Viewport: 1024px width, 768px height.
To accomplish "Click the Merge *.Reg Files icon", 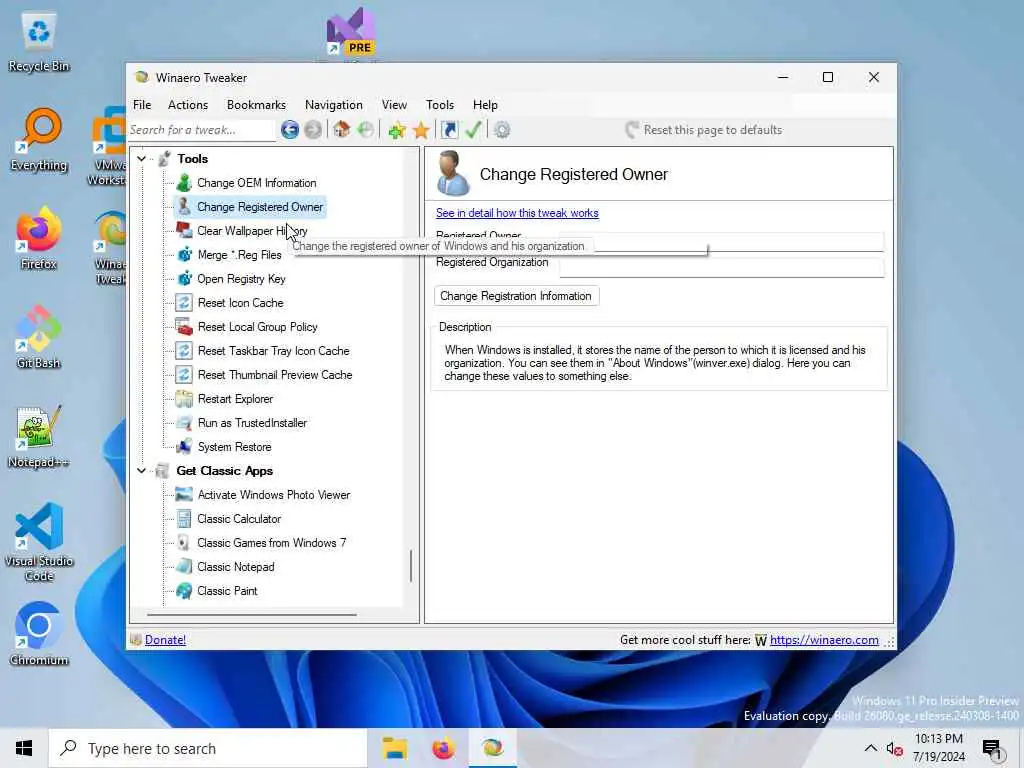I will pos(184,255).
